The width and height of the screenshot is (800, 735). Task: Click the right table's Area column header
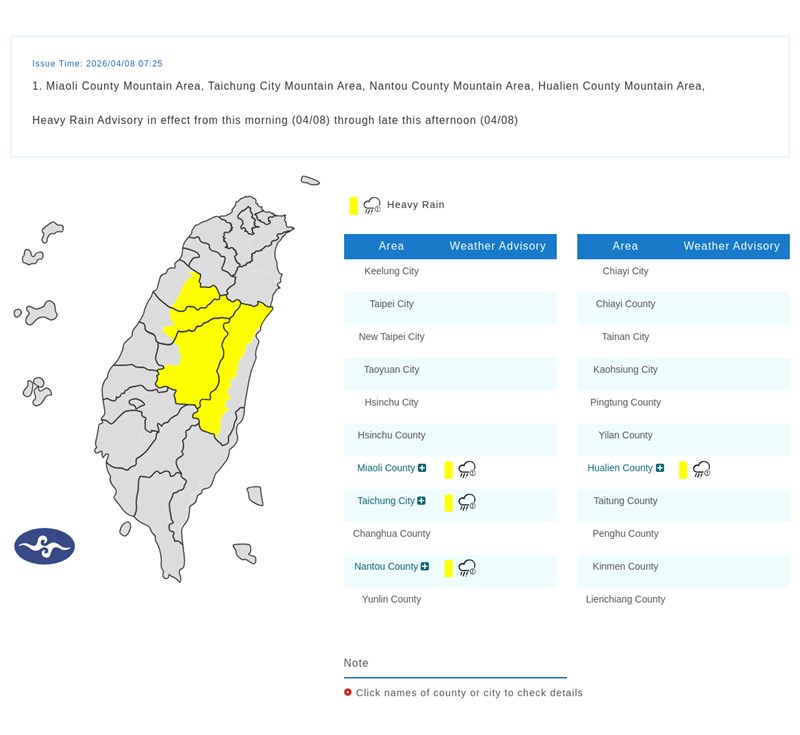(625, 246)
